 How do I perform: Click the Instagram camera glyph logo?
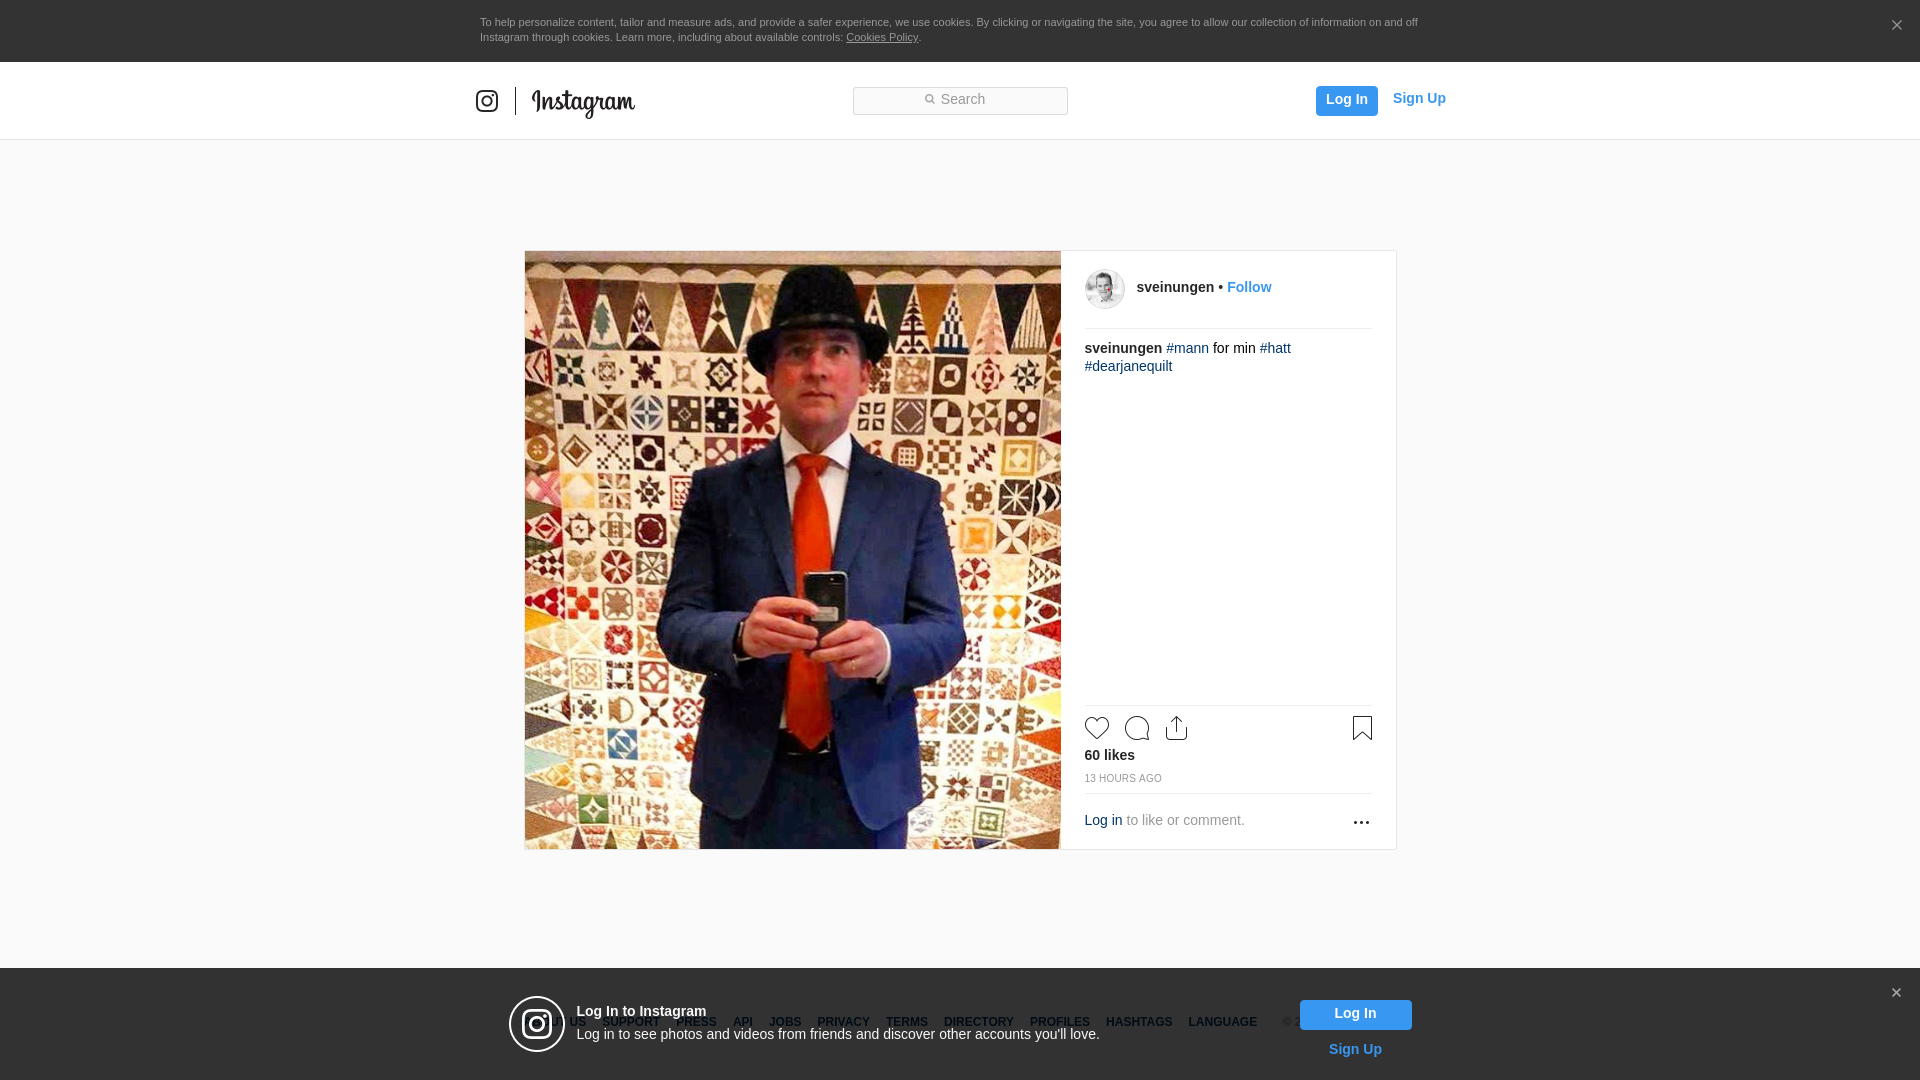click(x=487, y=101)
